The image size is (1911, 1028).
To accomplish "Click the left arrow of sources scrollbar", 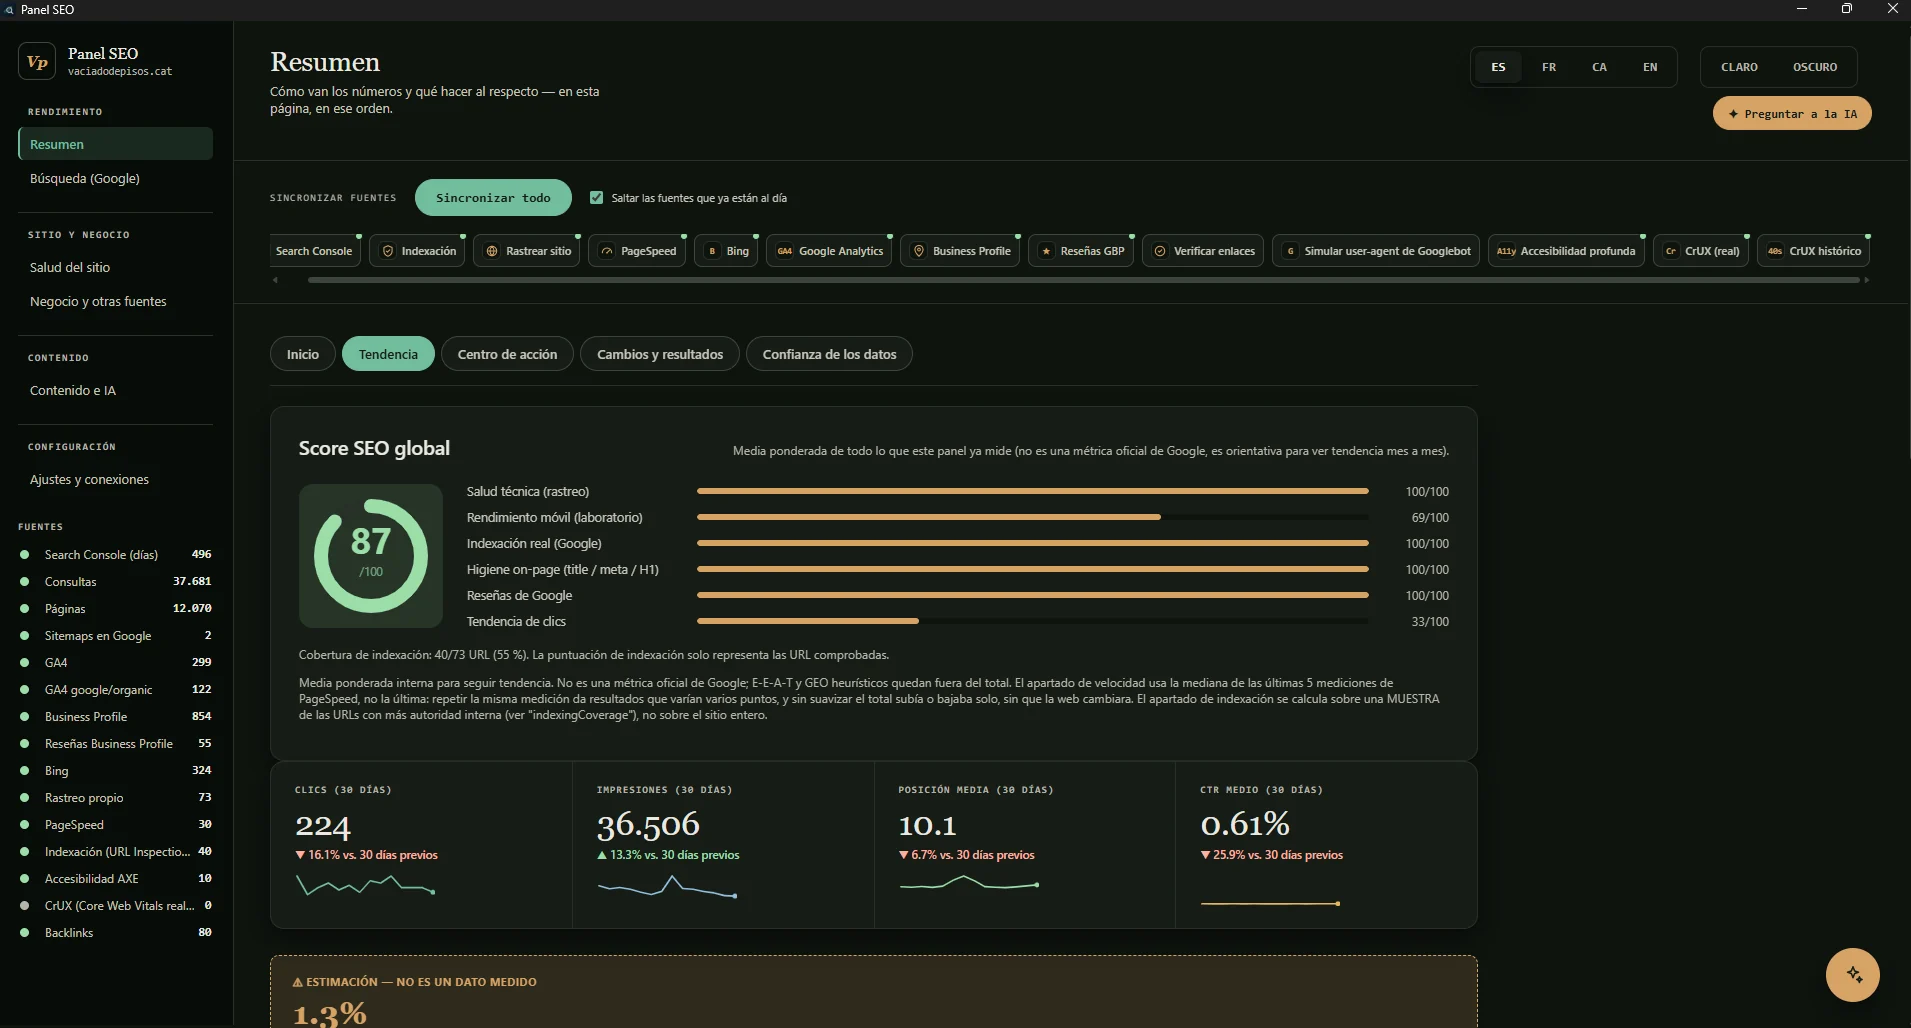I will click(x=275, y=280).
